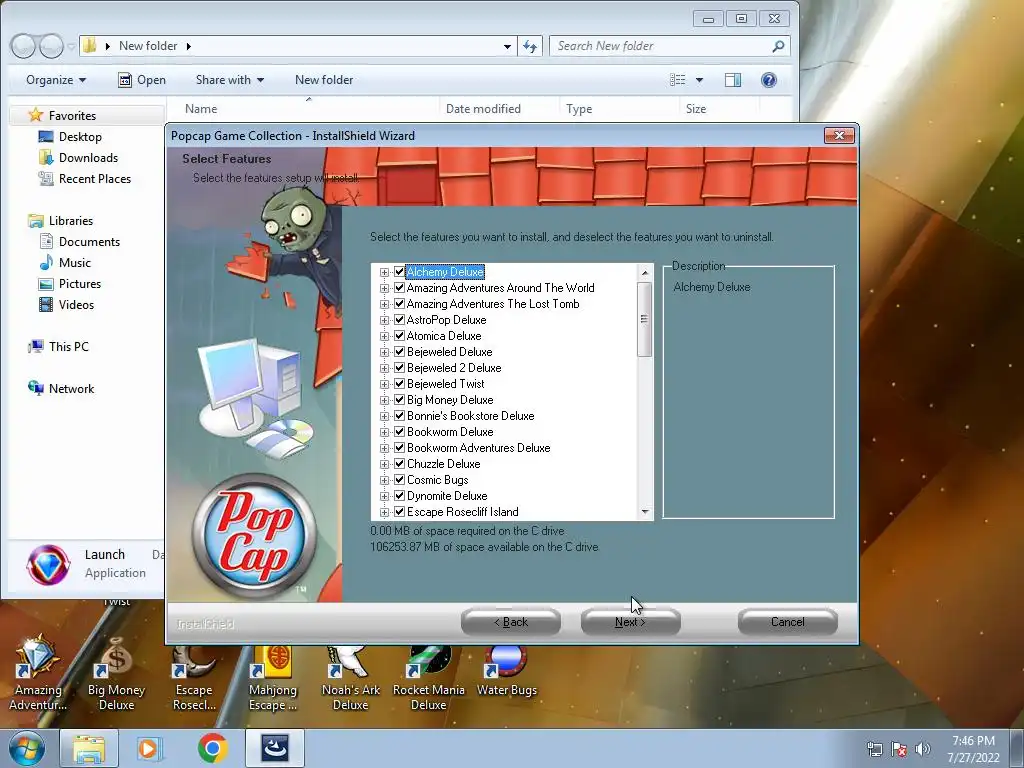Open the address bar history dropdown arrow

click(507, 46)
